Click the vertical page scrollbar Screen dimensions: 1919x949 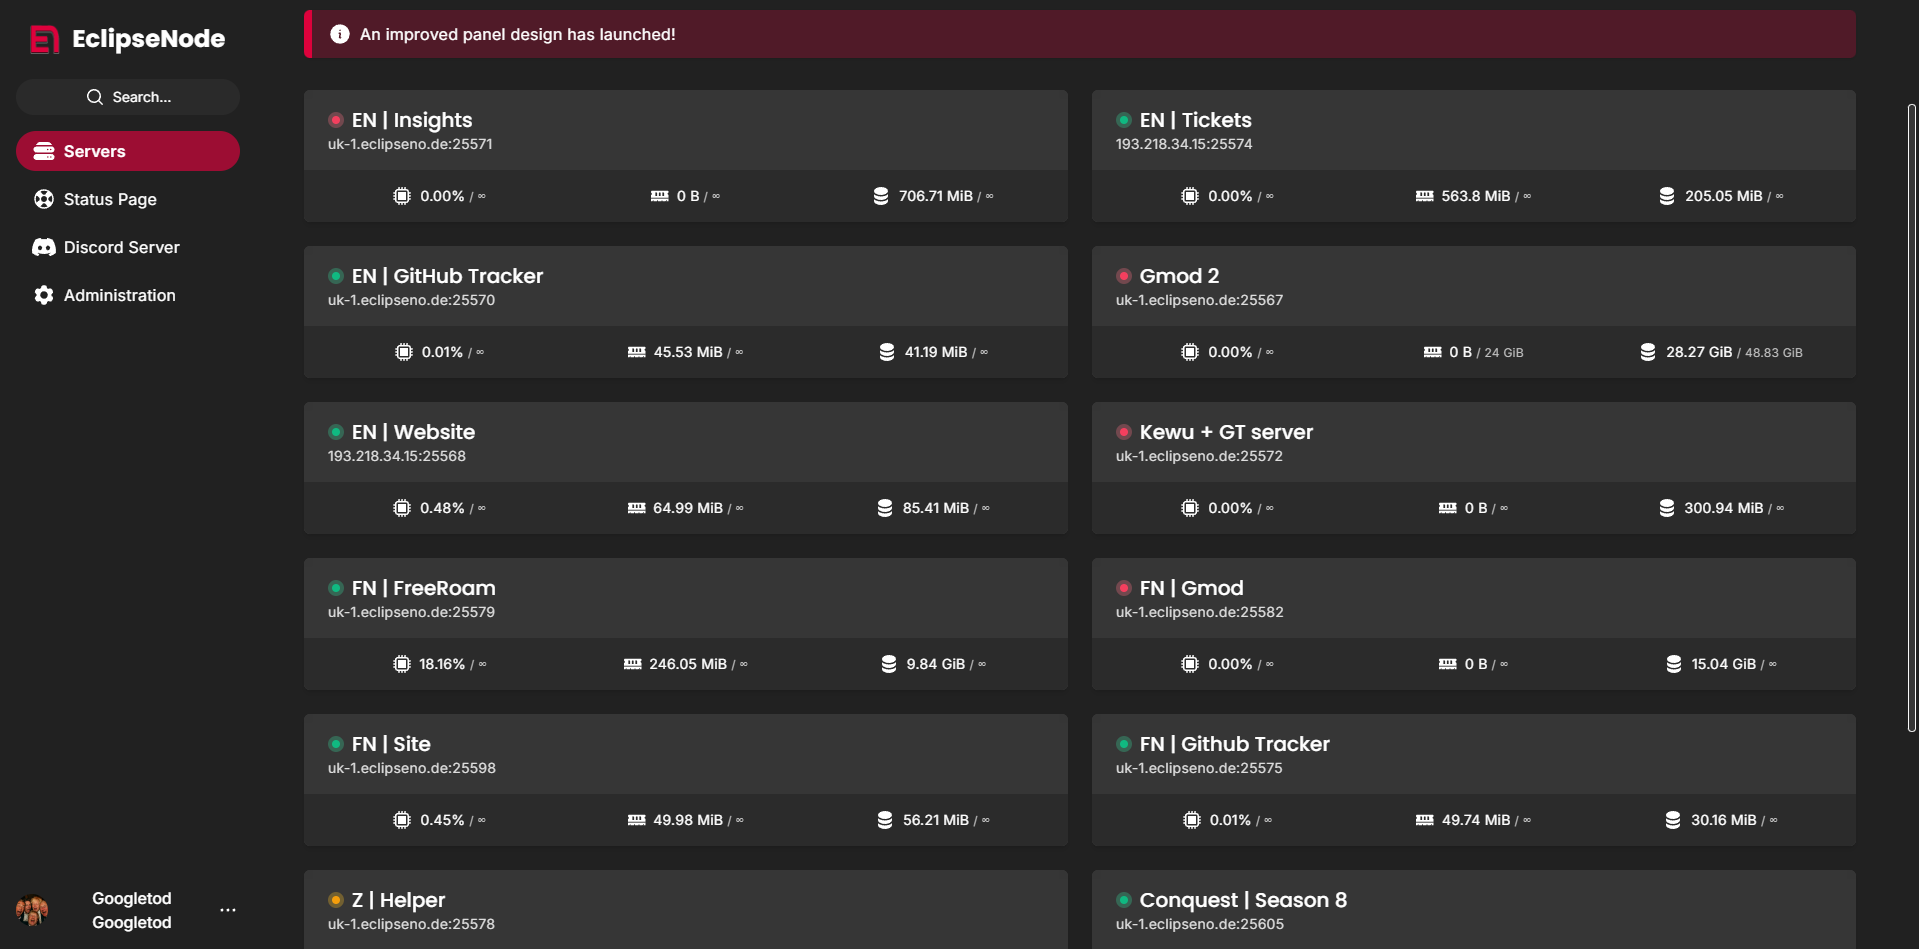[1911, 418]
